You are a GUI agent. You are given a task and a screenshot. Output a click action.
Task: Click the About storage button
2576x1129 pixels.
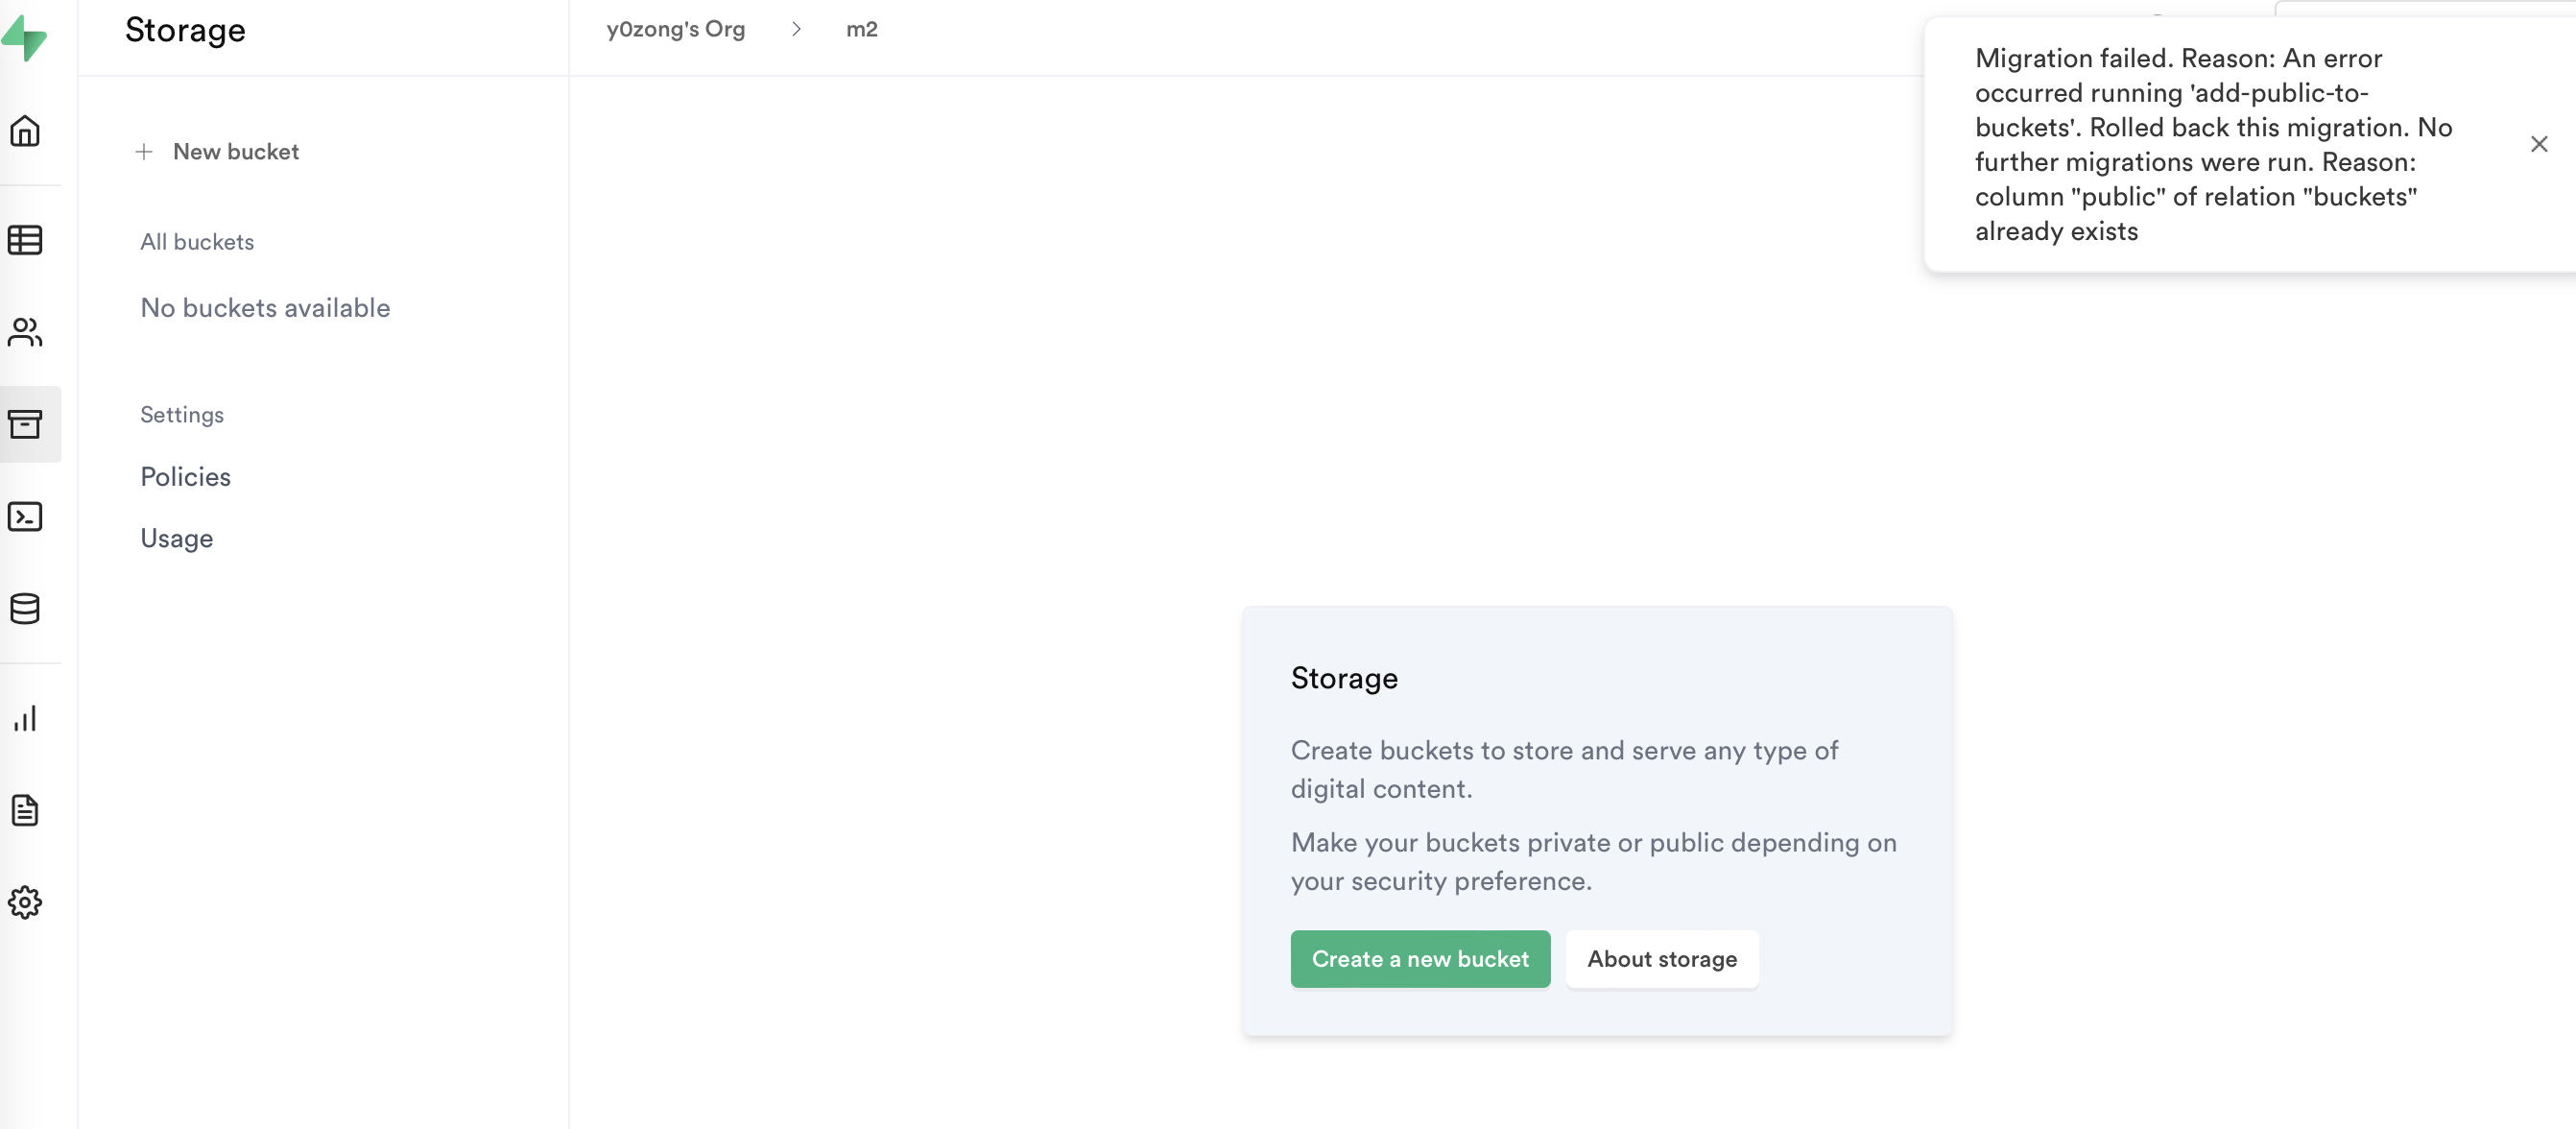click(1661, 959)
